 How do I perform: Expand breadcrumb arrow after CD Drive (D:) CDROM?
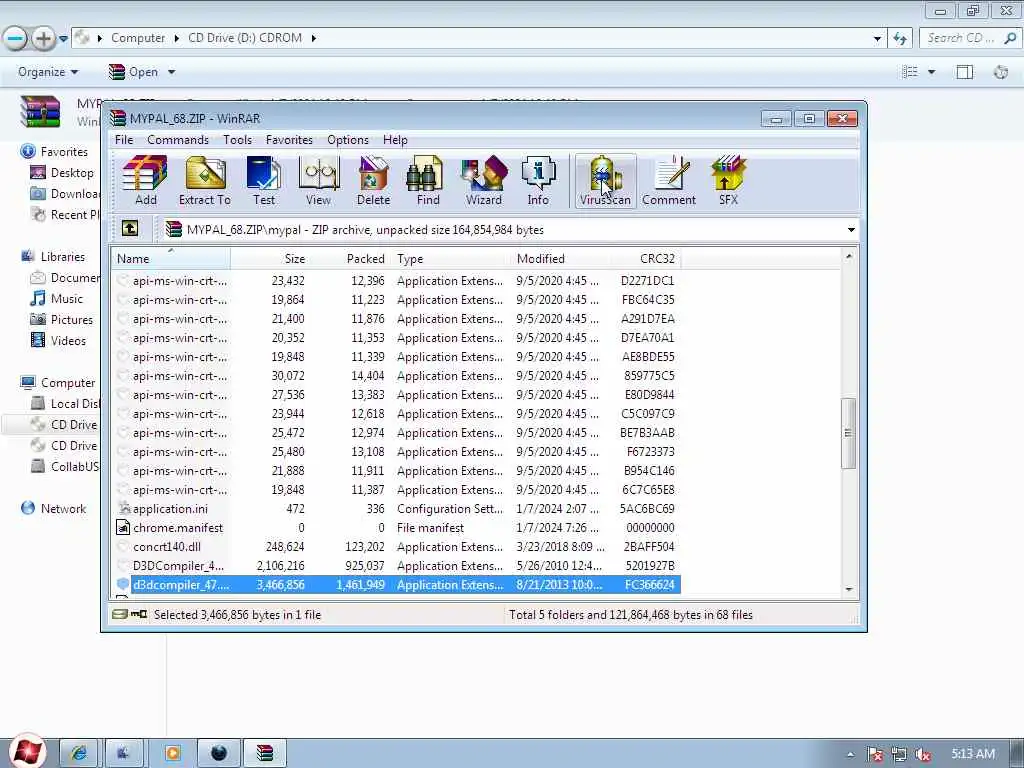click(313, 39)
